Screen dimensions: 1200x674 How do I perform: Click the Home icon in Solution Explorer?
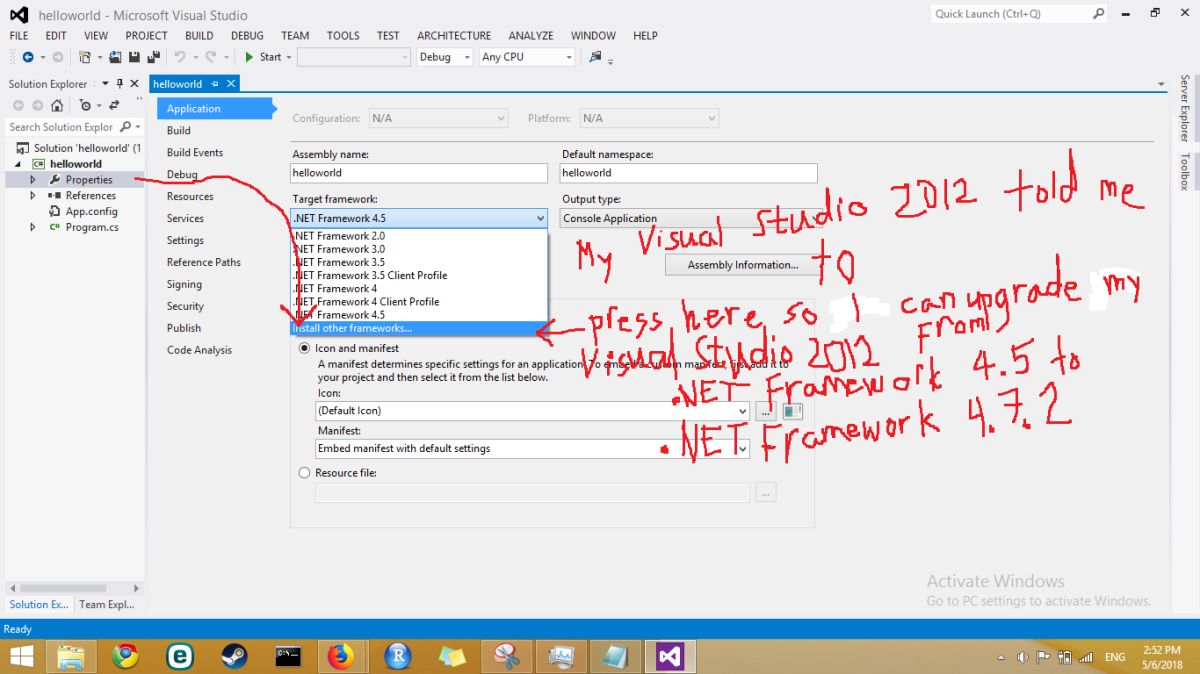coord(57,105)
